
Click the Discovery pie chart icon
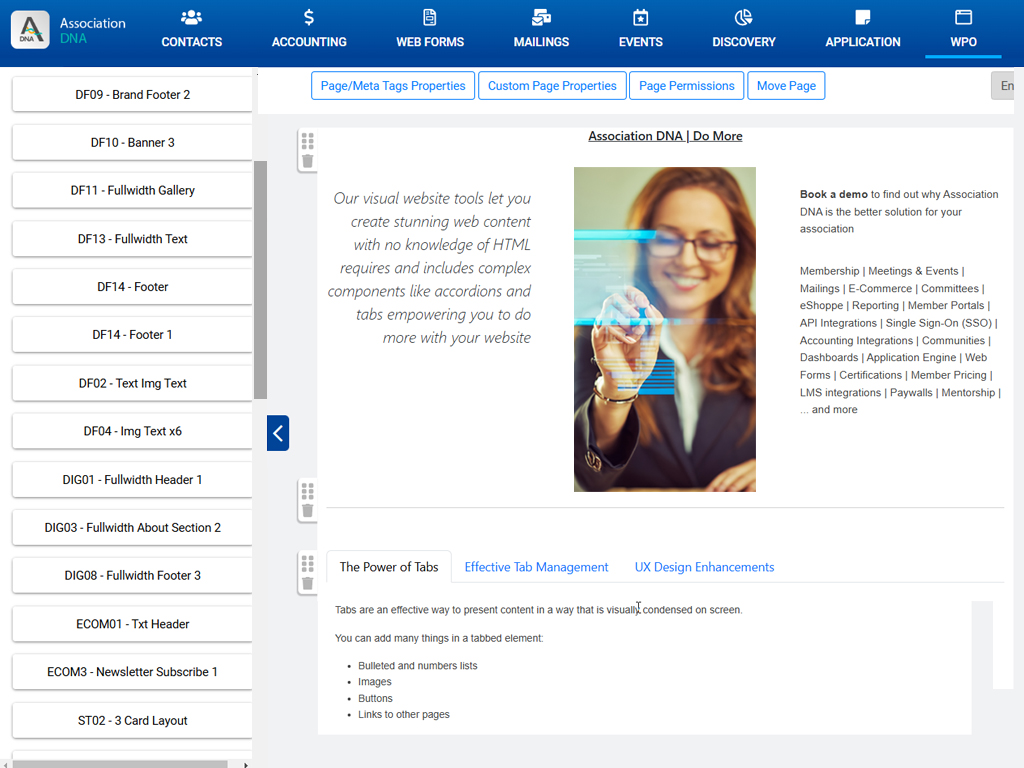click(744, 17)
